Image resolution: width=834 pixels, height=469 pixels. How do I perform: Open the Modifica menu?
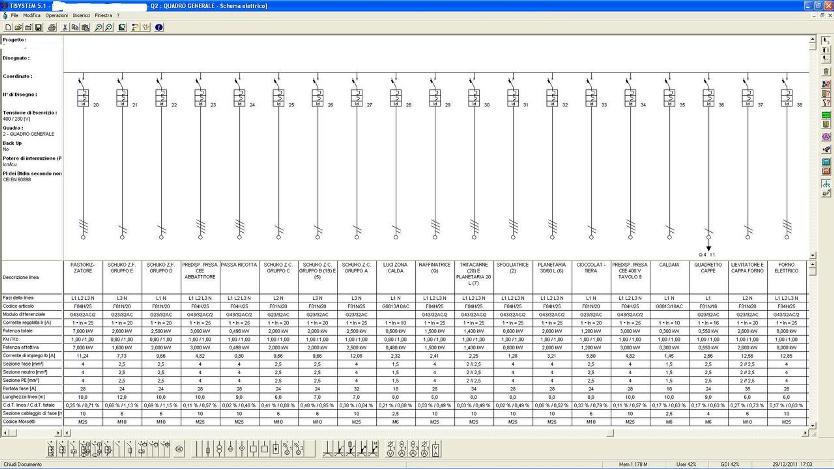point(32,17)
